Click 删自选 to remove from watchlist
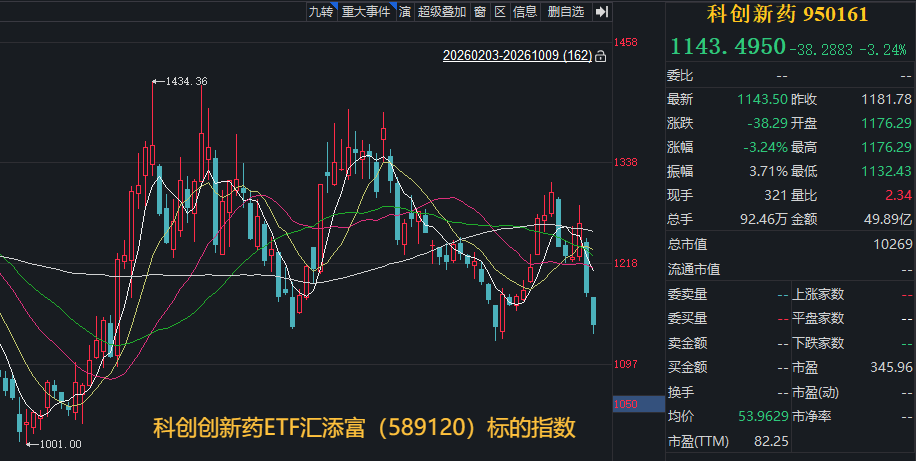 (x=566, y=12)
